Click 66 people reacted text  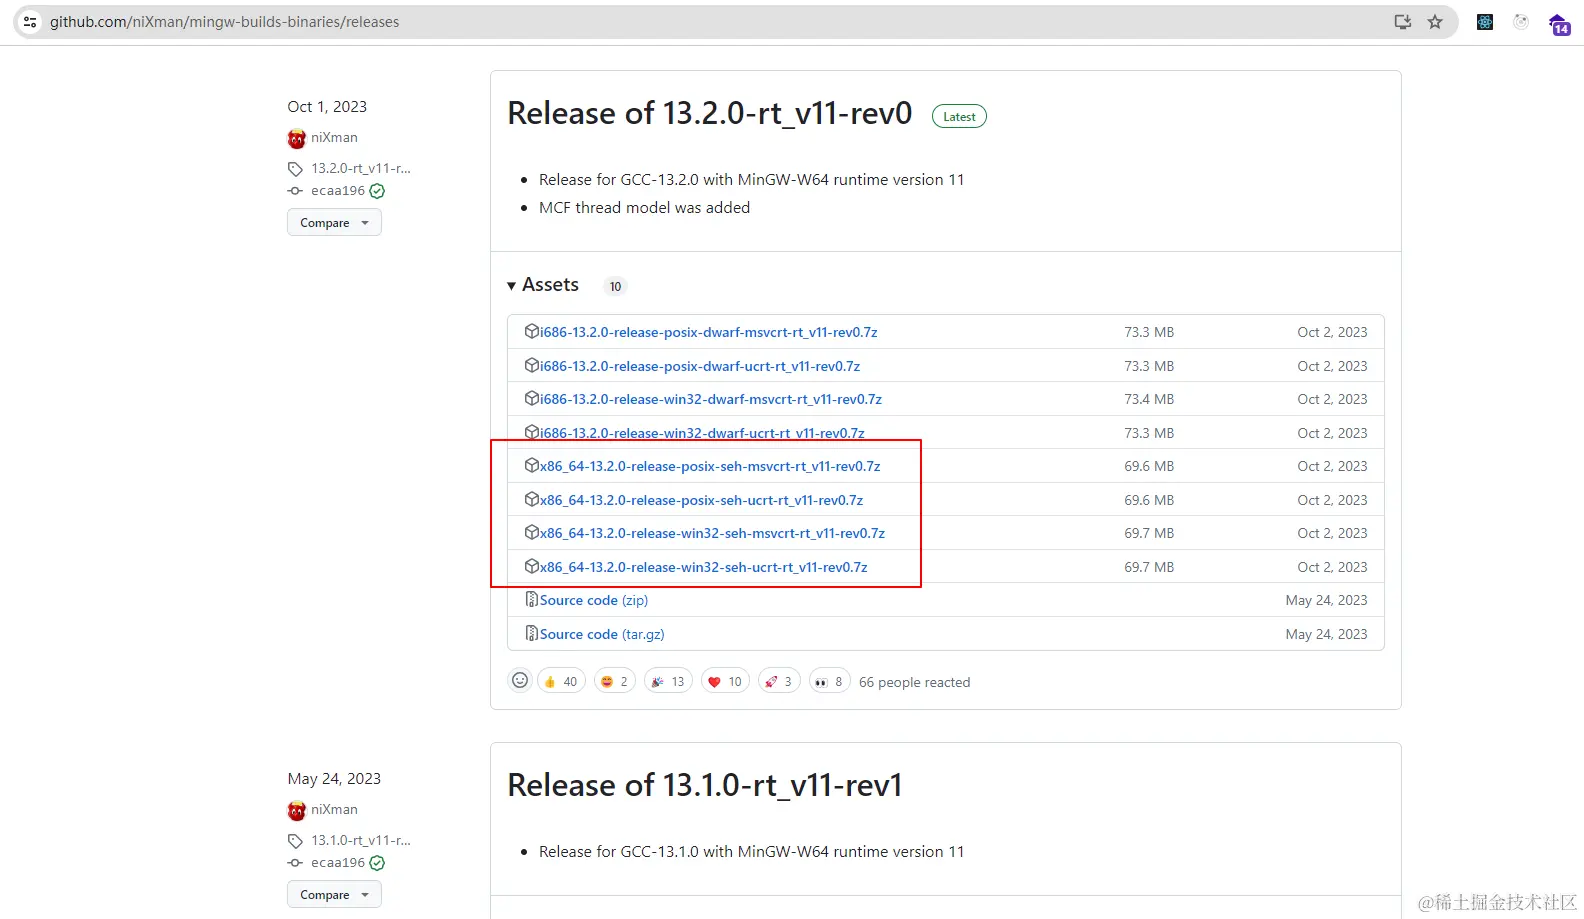(914, 682)
